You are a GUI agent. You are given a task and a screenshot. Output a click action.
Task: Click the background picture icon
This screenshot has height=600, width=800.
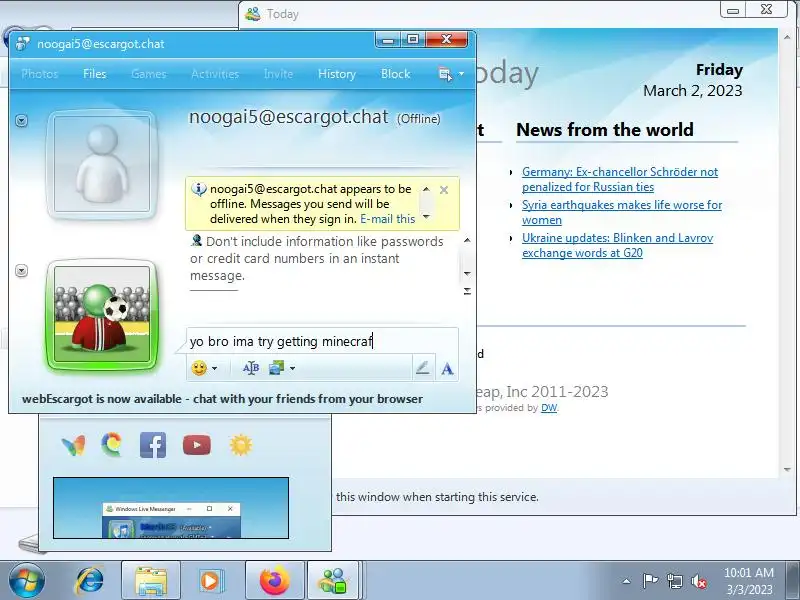tap(277, 368)
